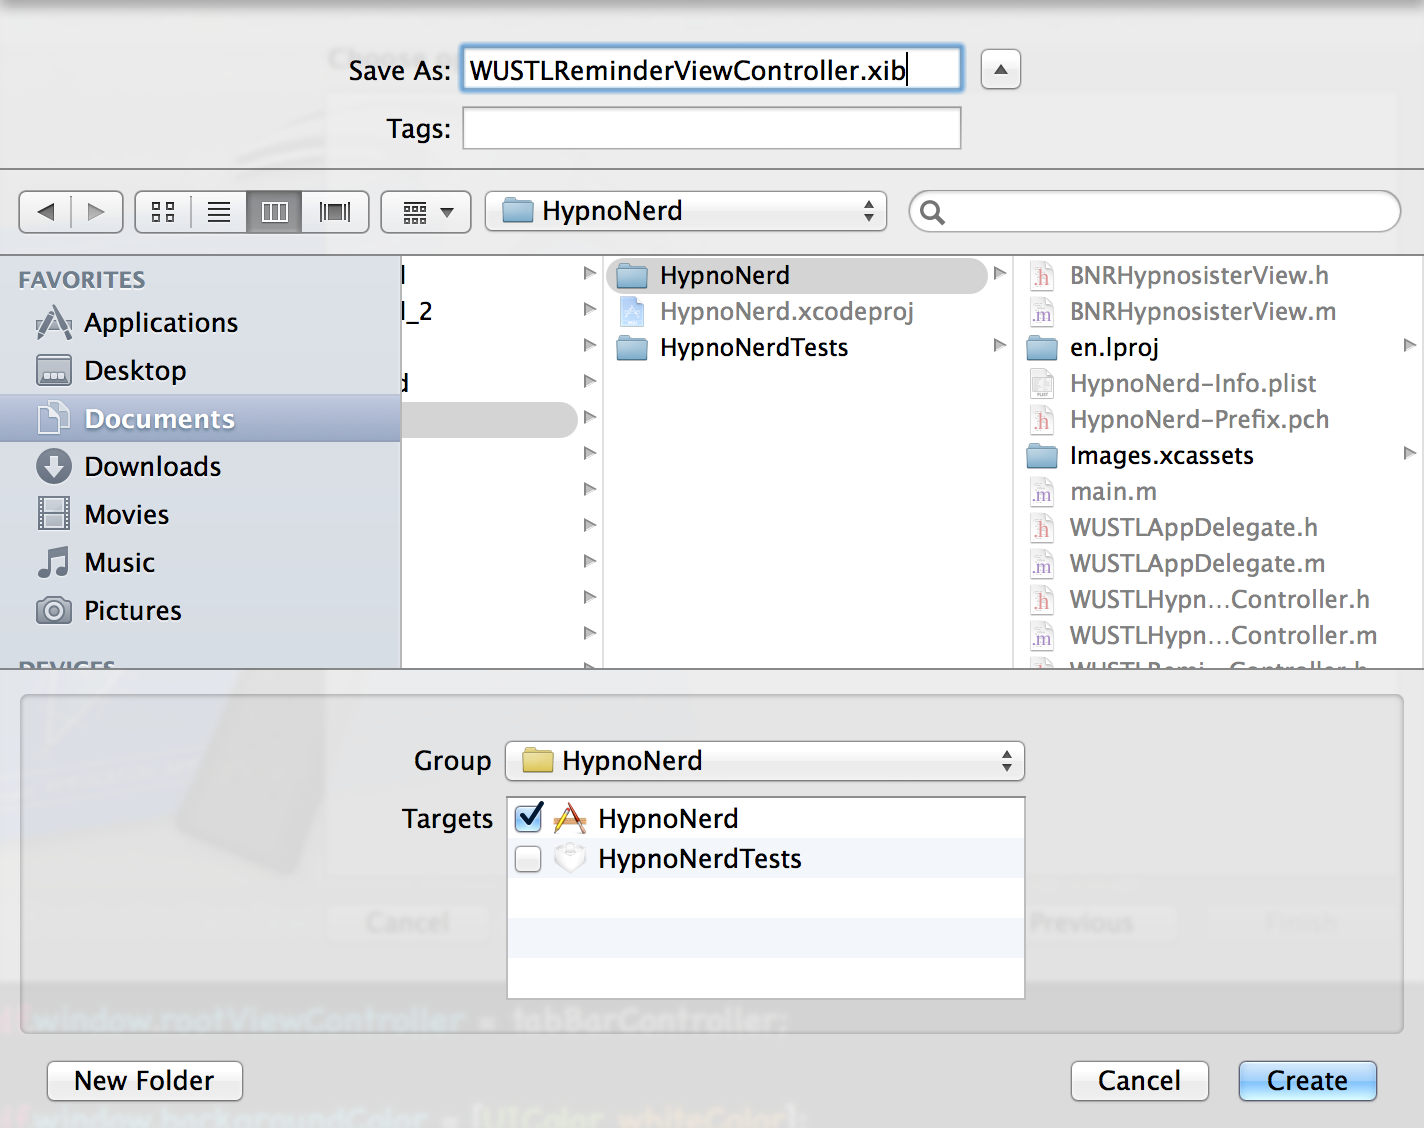Screen dimensions: 1424x1128
Task: Collapse the file browser with arrow button
Action: [x=1000, y=70]
